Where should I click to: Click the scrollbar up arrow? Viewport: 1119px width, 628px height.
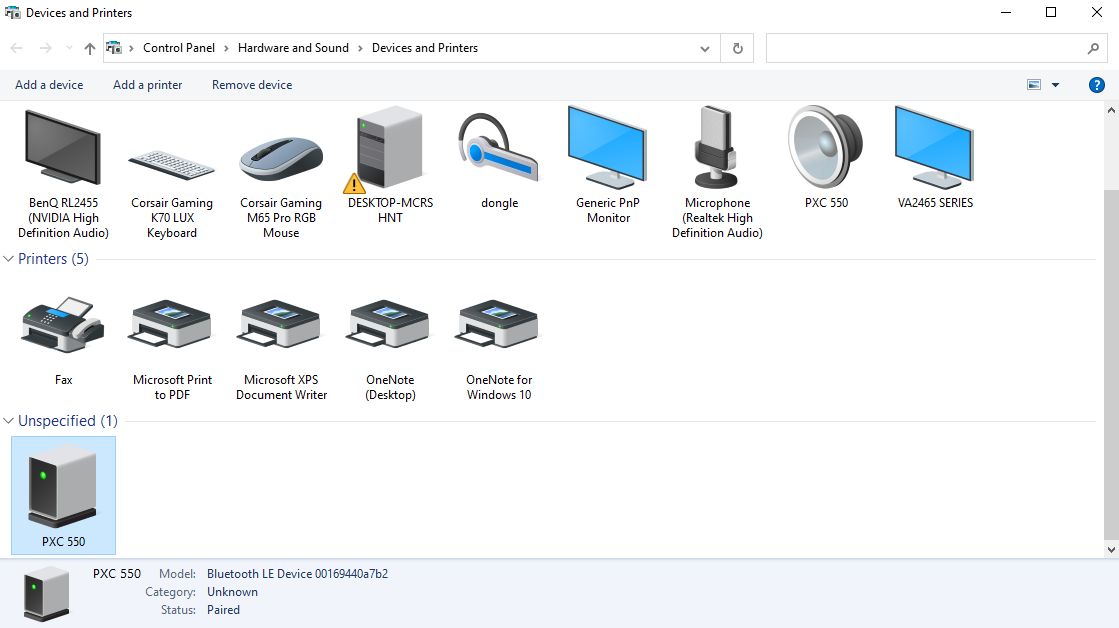point(1111,111)
